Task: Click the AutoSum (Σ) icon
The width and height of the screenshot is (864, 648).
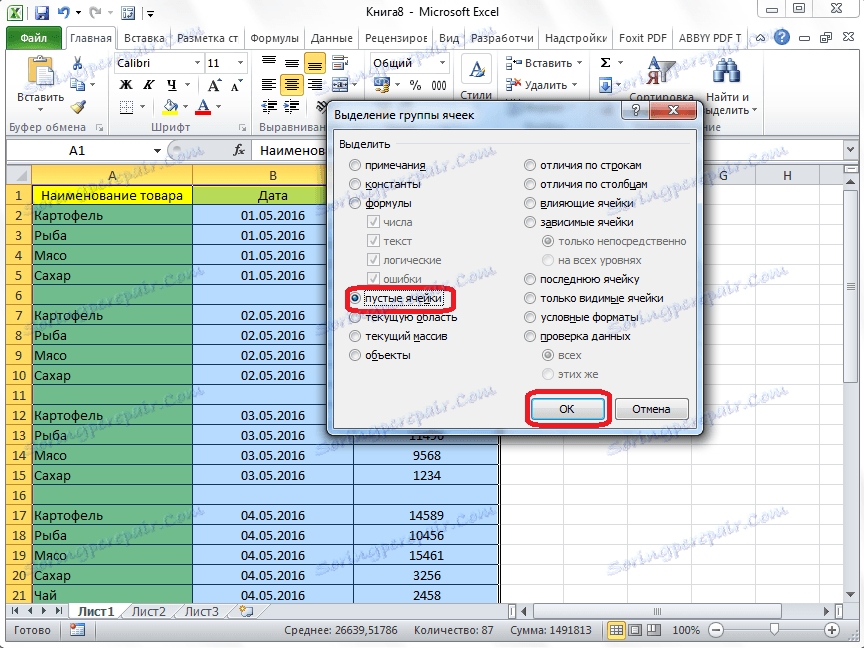Action: tap(606, 63)
